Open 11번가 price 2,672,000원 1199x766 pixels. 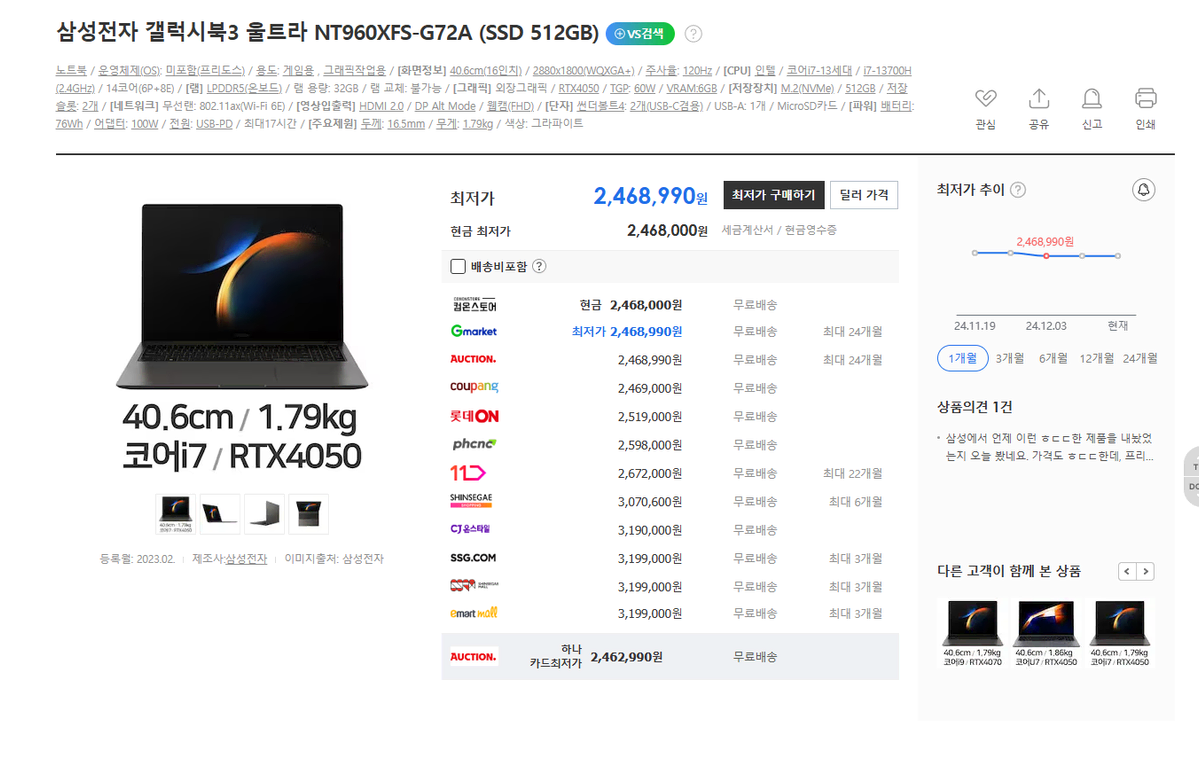pos(650,473)
